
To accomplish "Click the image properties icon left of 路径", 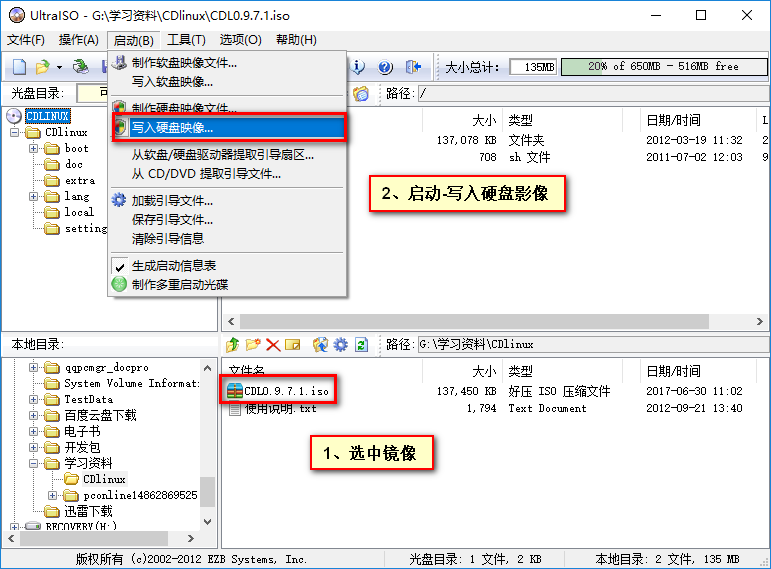I will [361, 93].
